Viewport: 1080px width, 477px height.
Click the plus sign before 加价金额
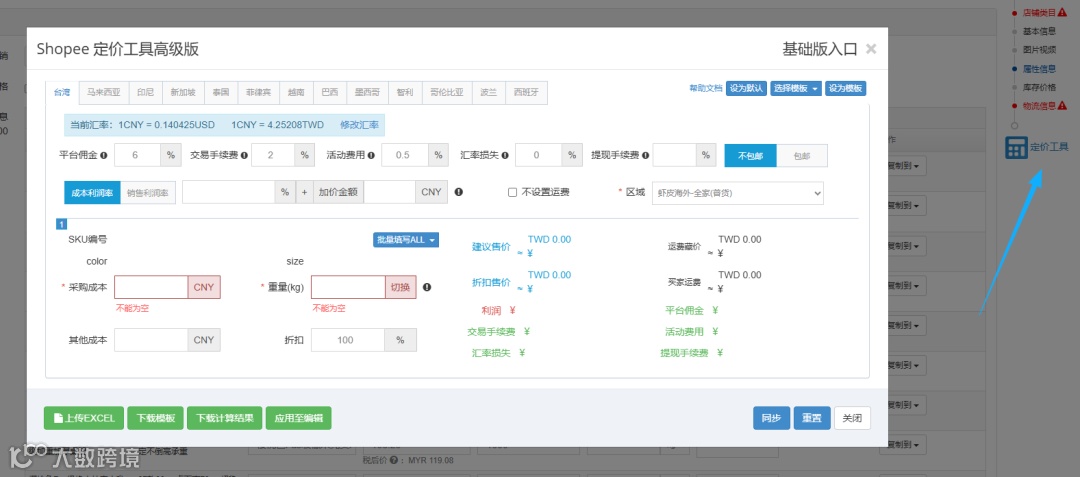point(305,192)
